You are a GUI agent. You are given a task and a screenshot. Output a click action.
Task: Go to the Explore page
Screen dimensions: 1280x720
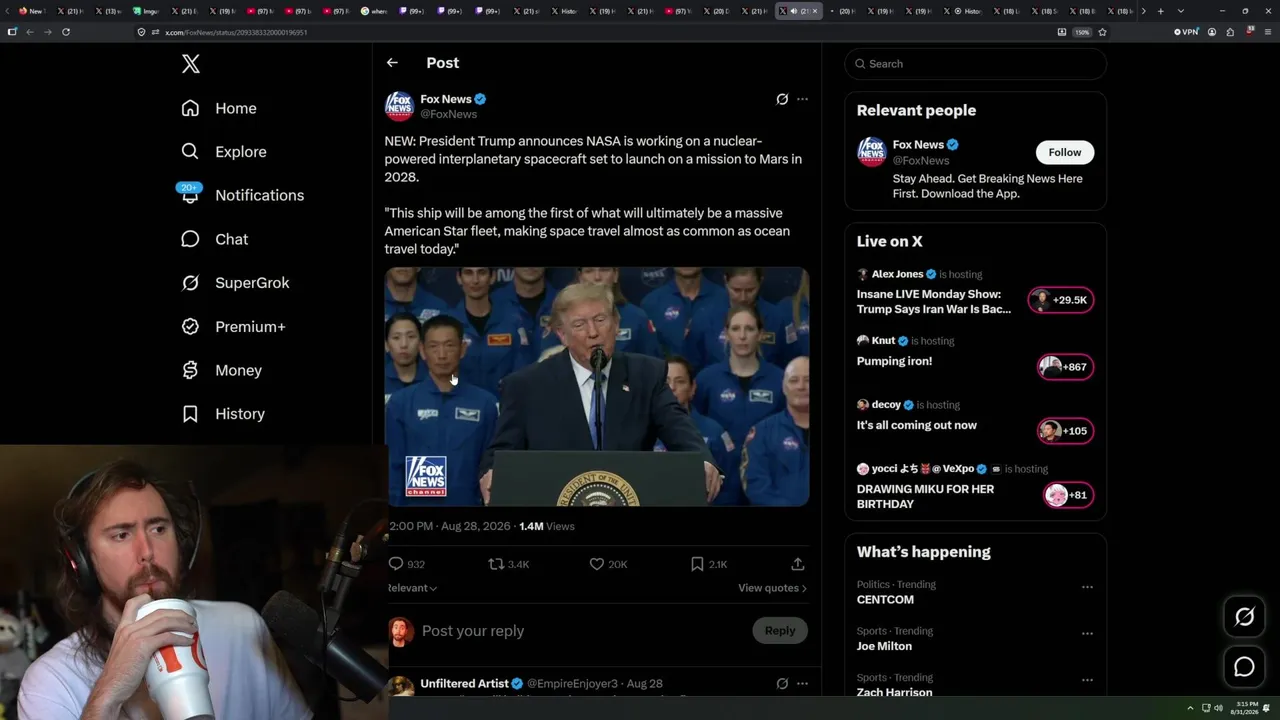[x=224, y=152]
